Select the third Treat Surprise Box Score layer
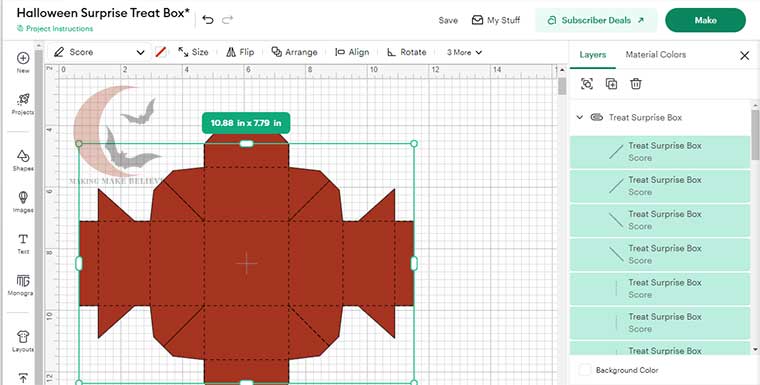Screen dimensions: 760x385 (x=660, y=220)
